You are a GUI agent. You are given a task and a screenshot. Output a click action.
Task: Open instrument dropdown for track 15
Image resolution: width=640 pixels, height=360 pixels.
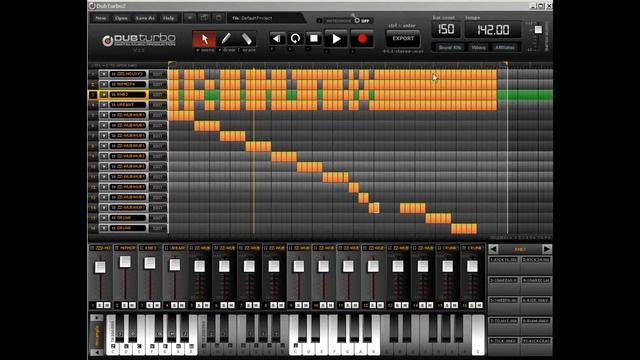(104, 218)
